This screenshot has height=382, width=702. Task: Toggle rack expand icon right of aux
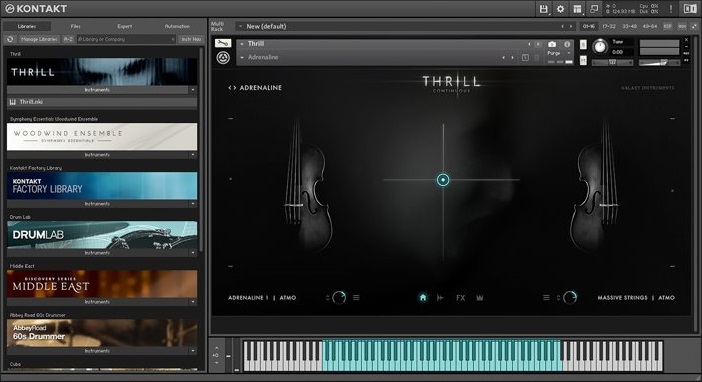[x=694, y=26]
